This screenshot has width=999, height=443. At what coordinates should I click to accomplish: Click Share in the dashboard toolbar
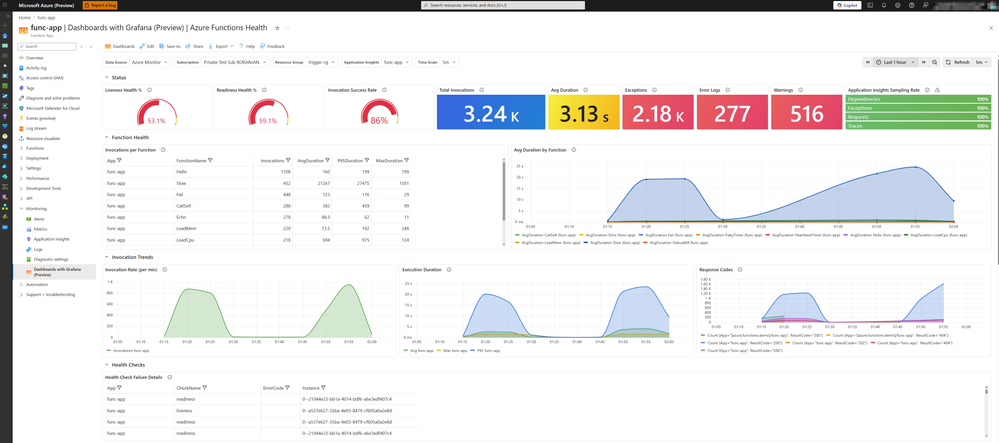pos(195,47)
